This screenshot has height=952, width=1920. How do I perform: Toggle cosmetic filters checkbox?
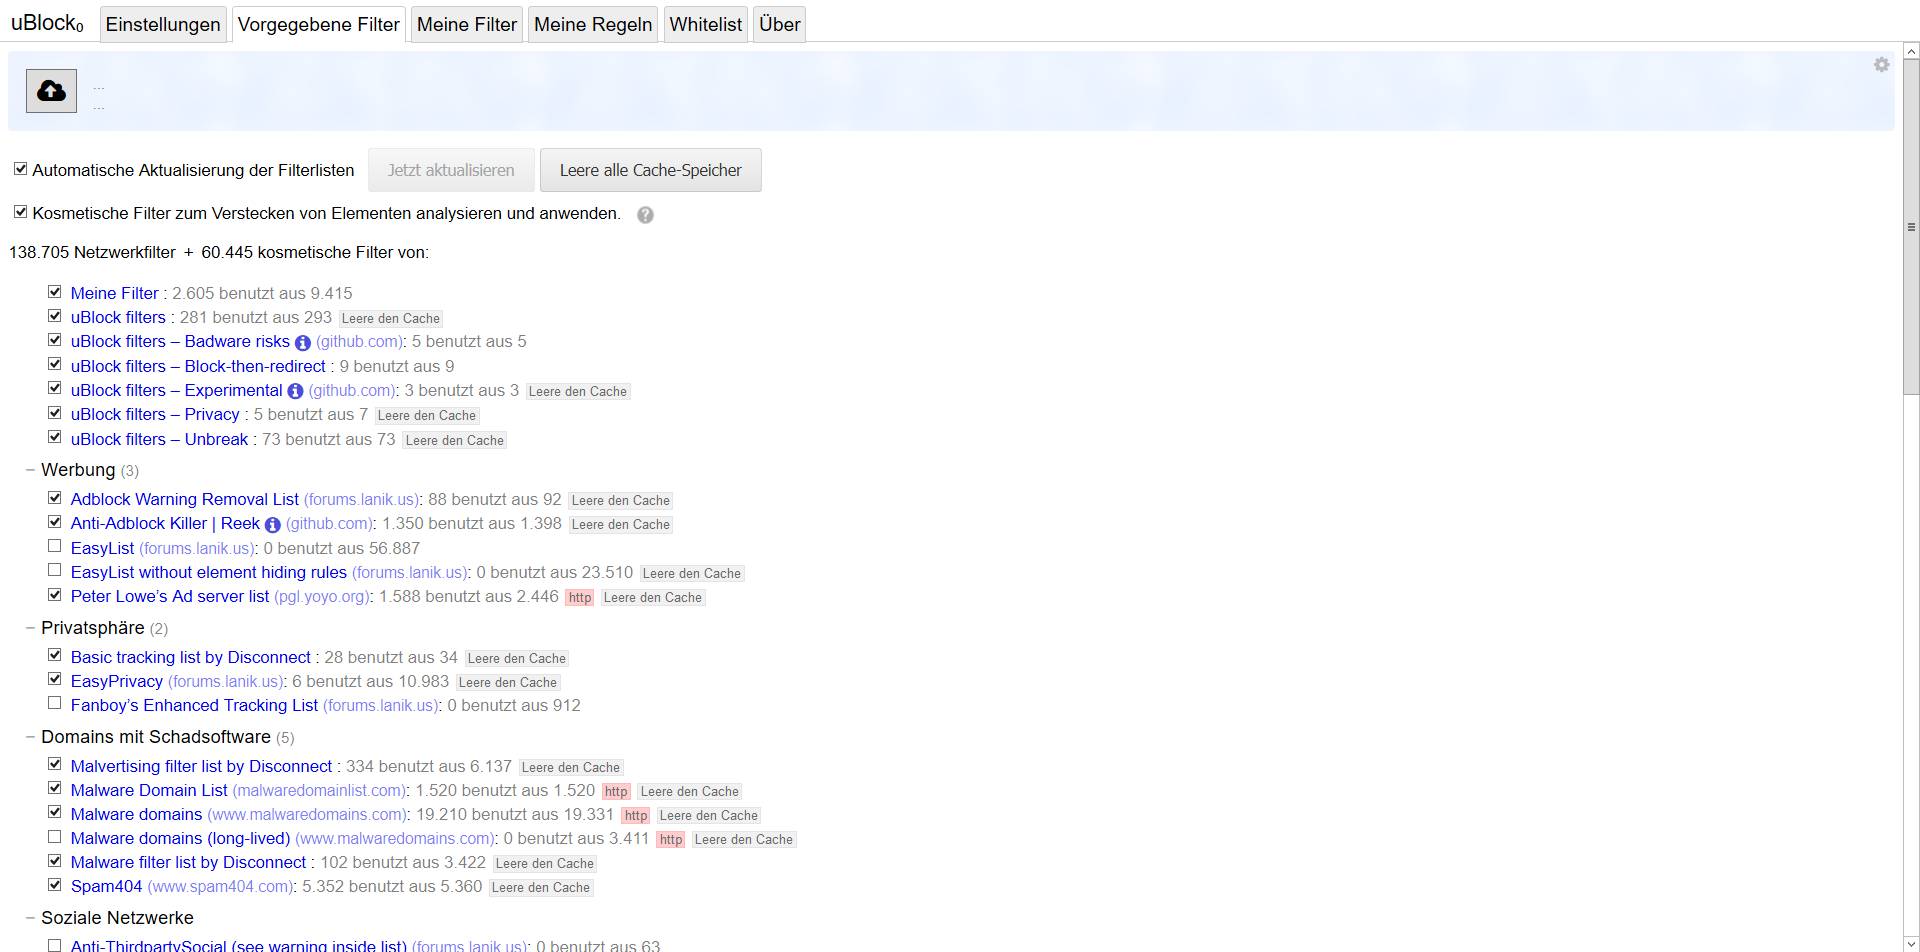20,212
